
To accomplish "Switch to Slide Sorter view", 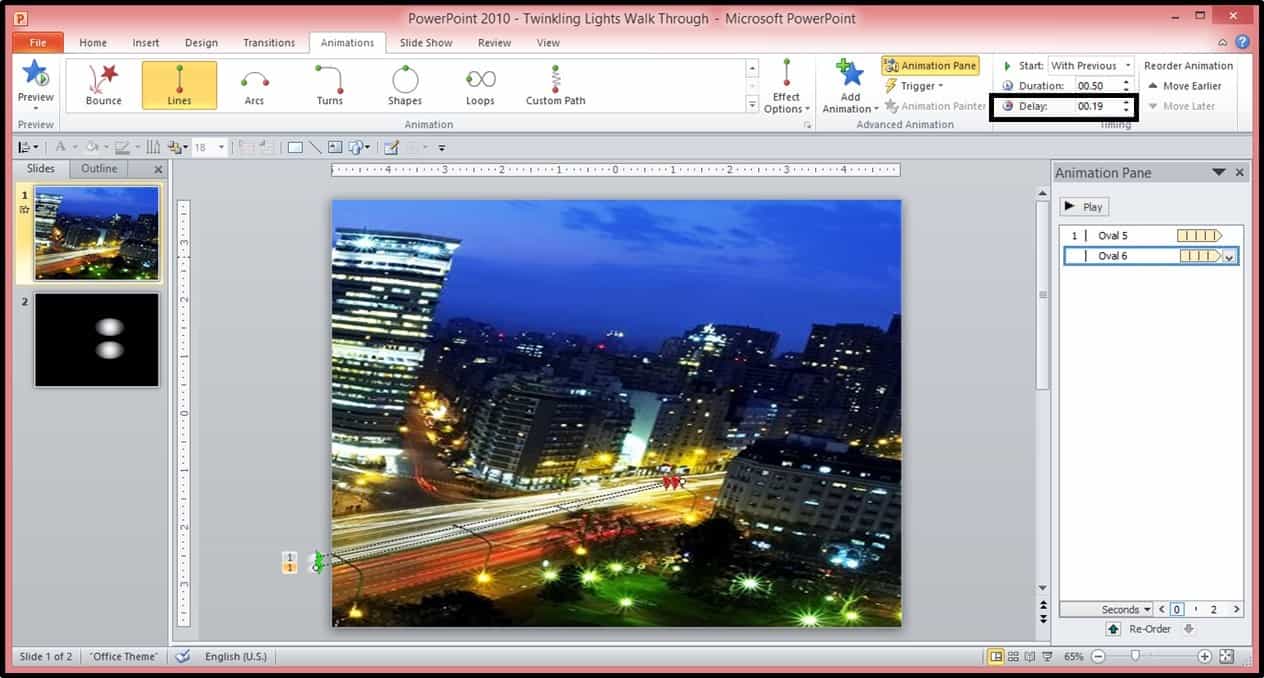I will pyautogui.click(x=1013, y=657).
